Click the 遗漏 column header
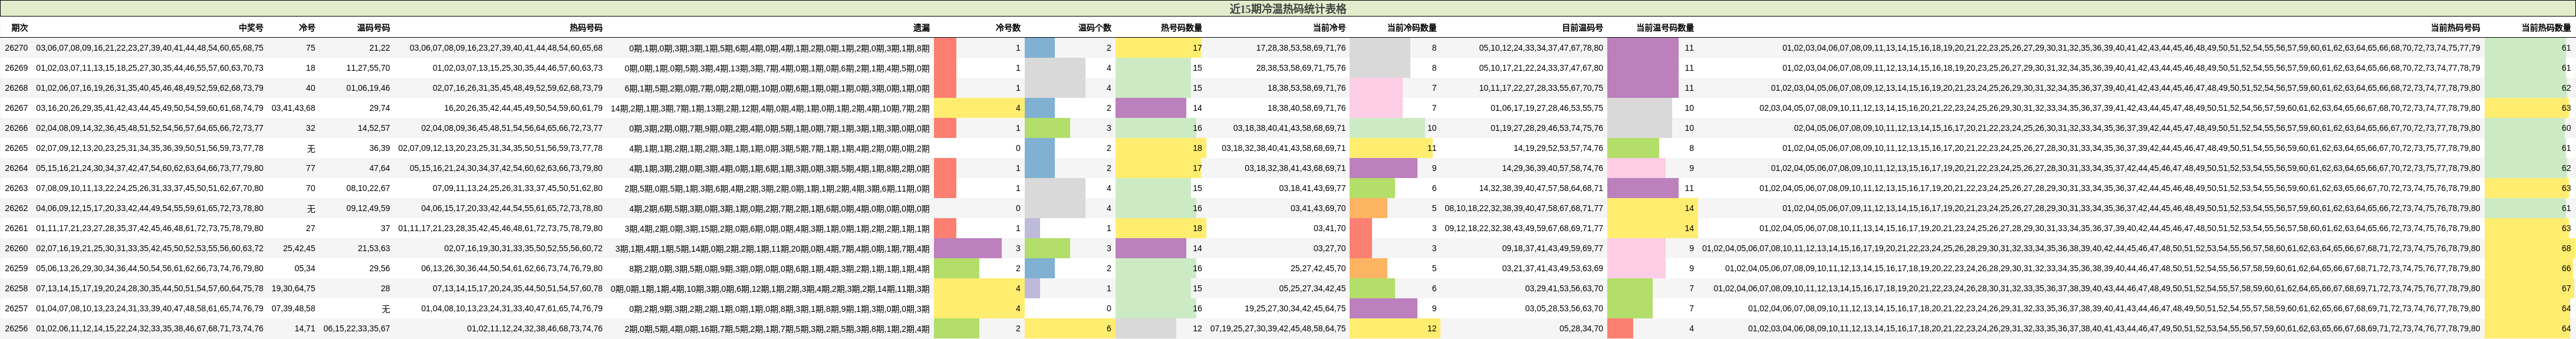2576x339 pixels. pyautogui.click(x=921, y=28)
